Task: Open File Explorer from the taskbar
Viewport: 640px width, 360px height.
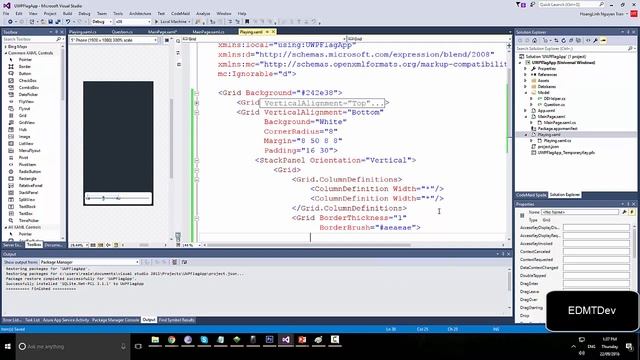Action: tap(155, 340)
